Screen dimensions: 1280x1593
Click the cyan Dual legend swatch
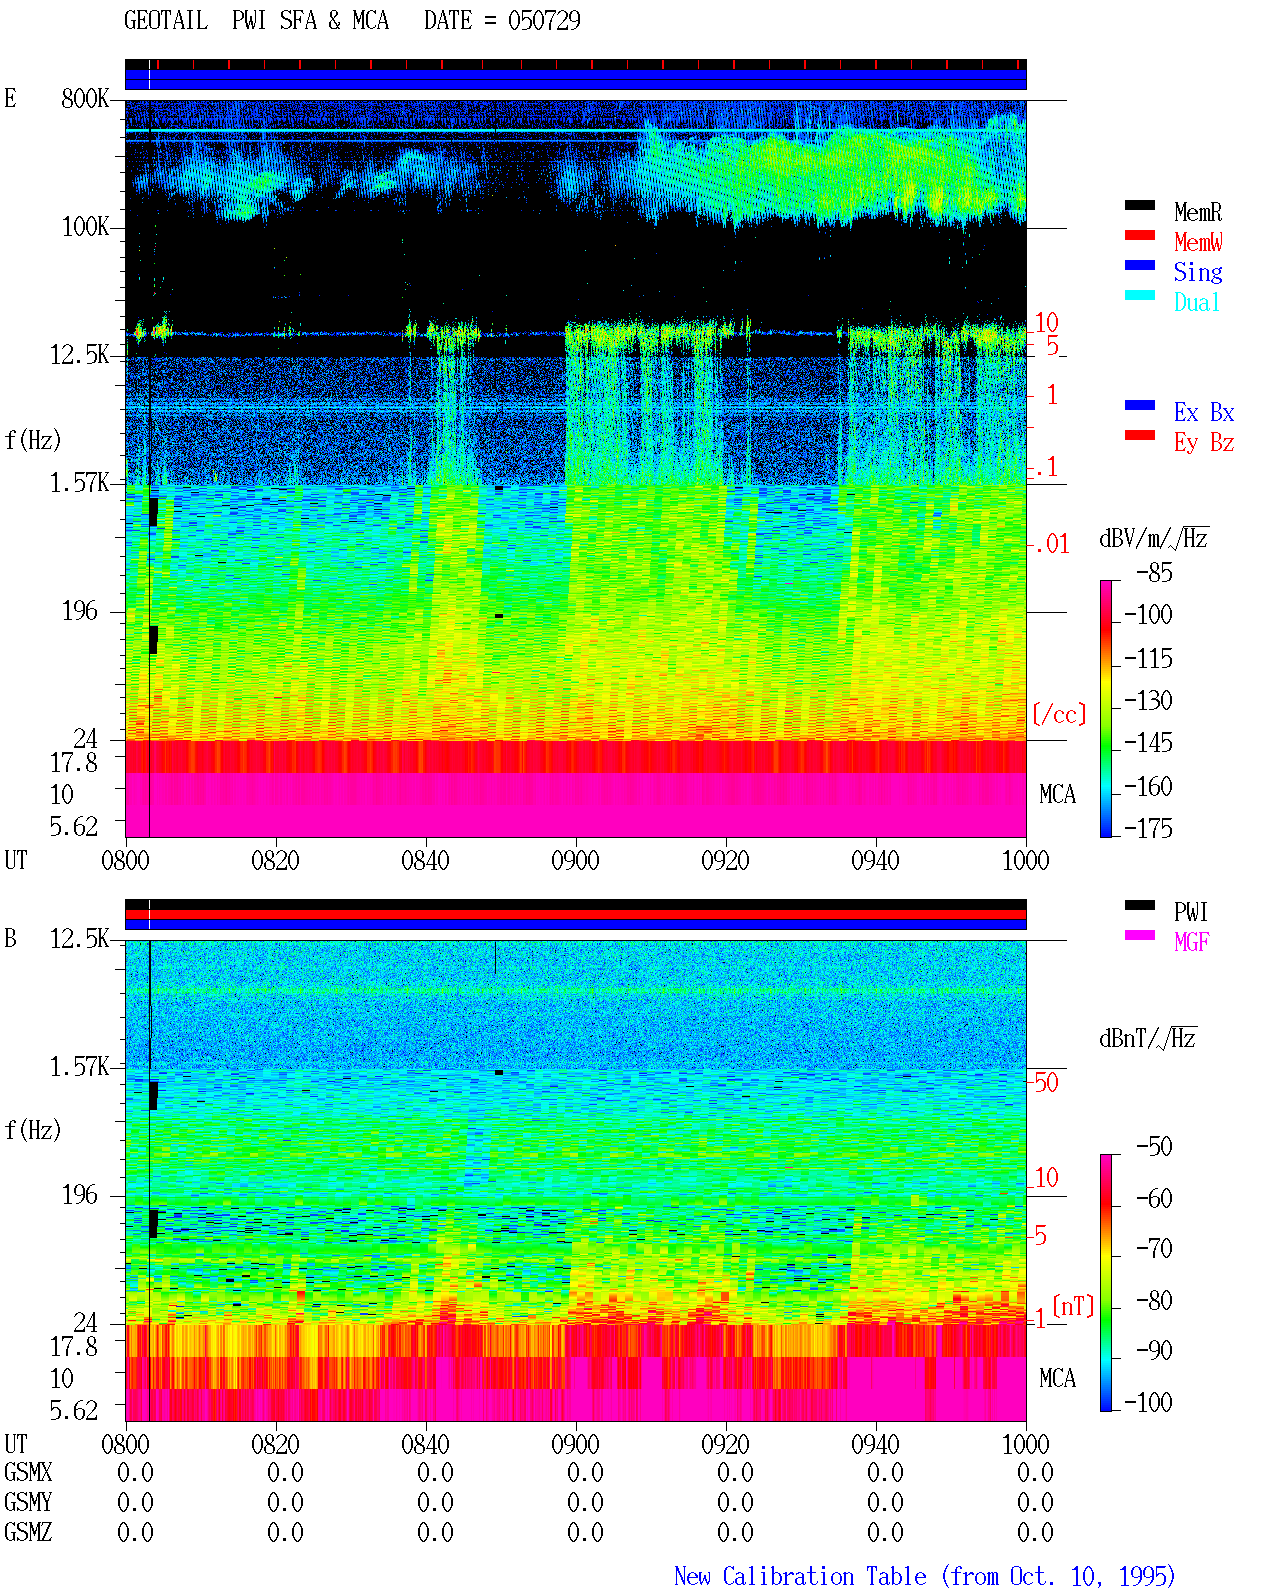[x=1140, y=295]
